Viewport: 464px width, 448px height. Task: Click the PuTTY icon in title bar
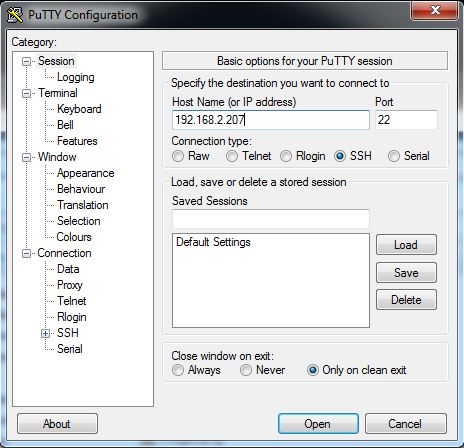(x=15, y=15)
